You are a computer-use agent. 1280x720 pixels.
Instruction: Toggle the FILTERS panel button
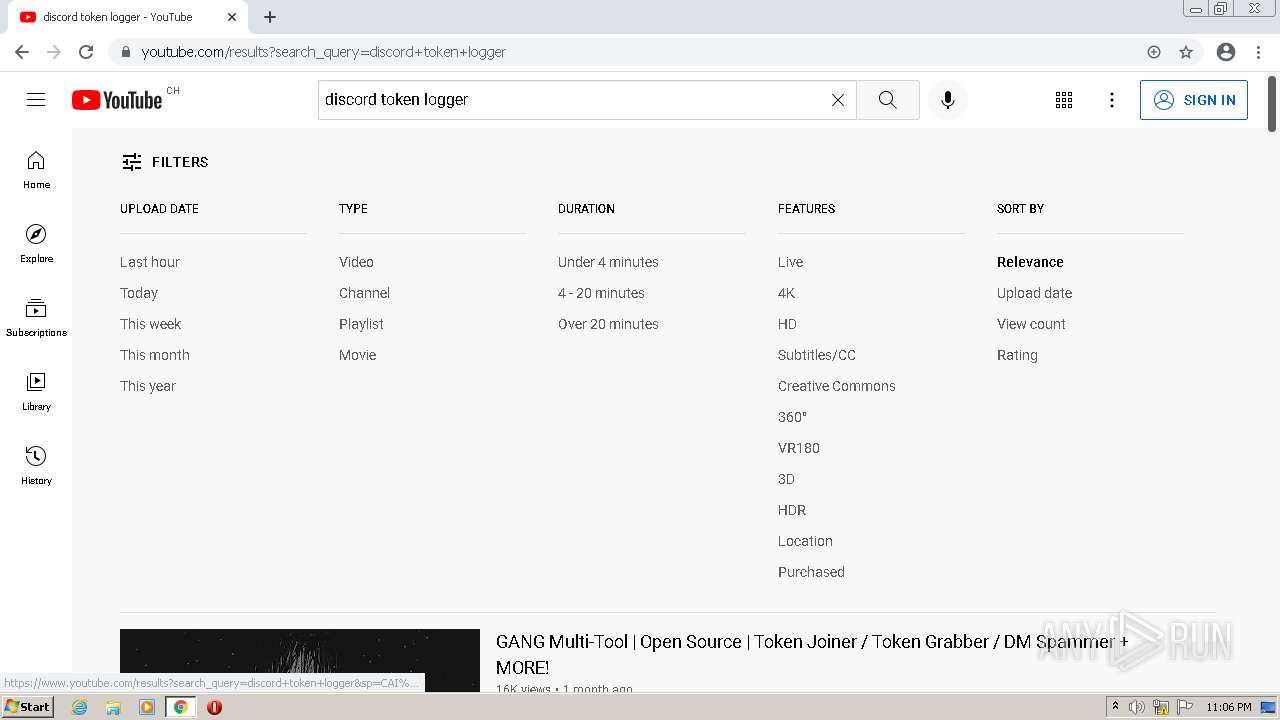165,162
